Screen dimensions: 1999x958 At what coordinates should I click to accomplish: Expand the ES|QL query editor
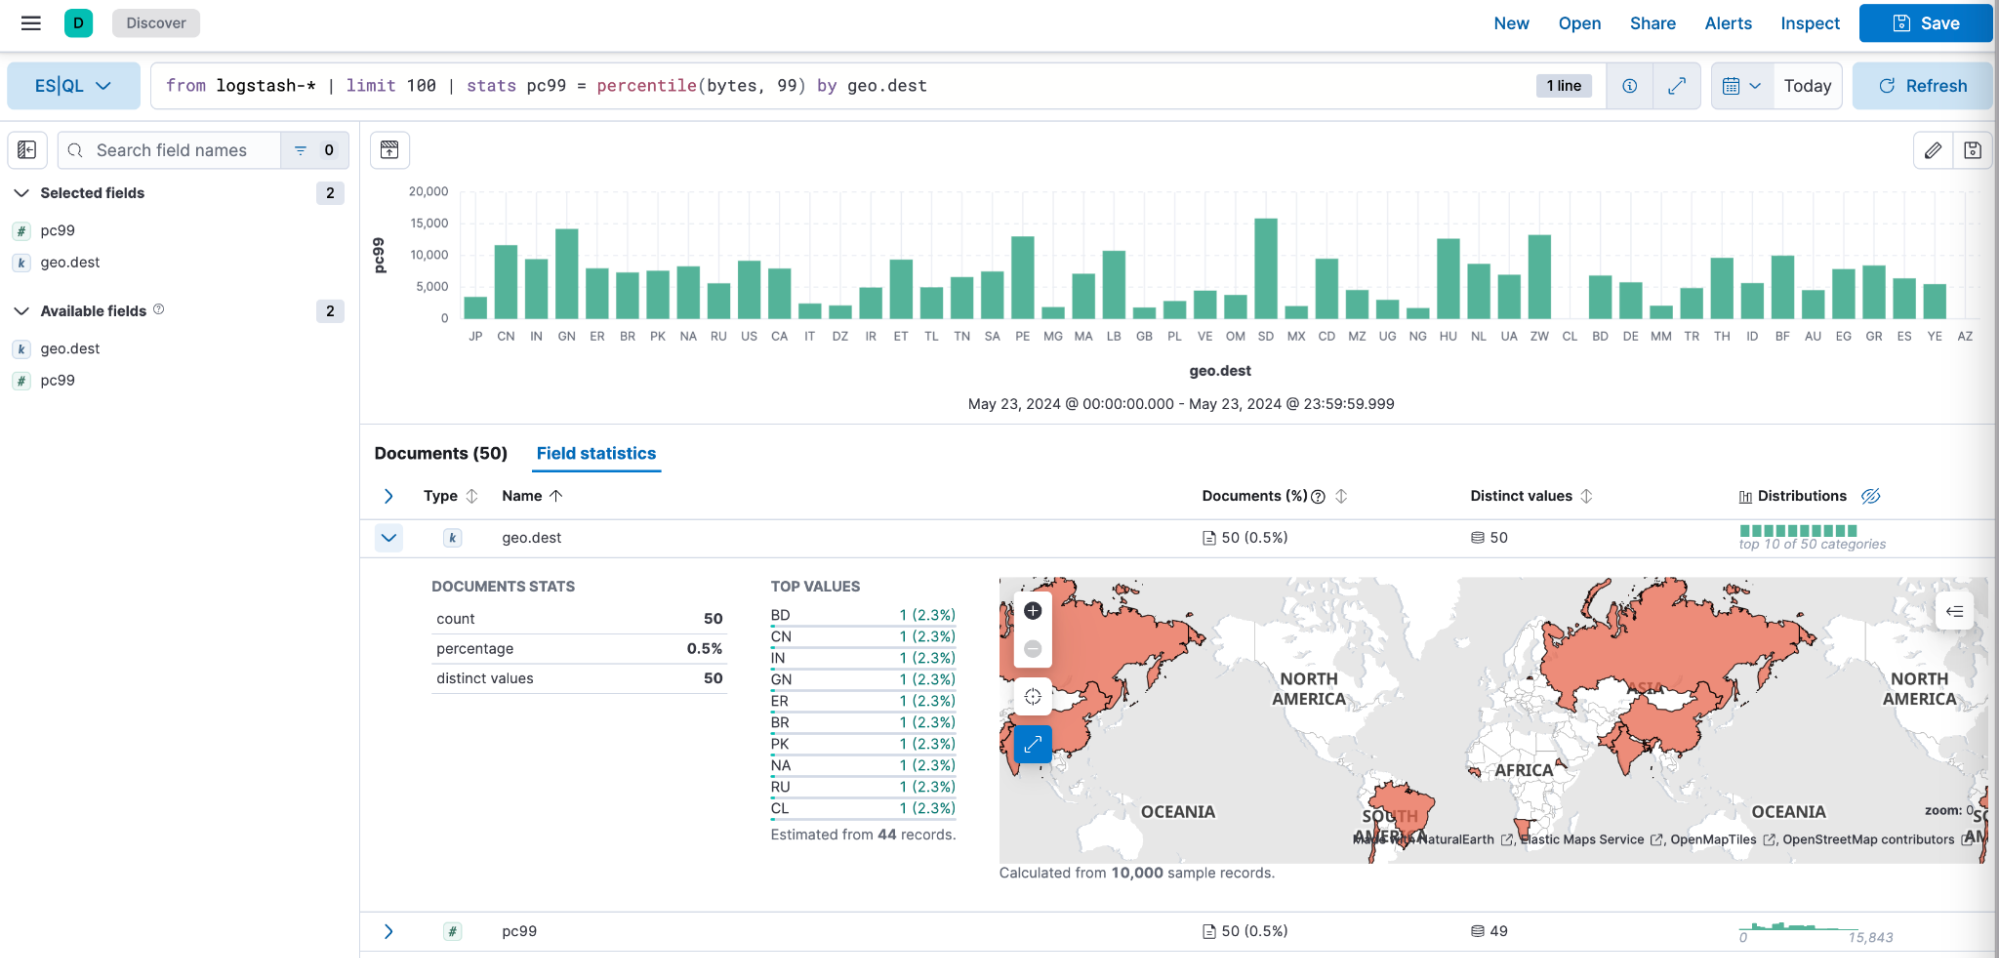click(x=1677, y=86)
